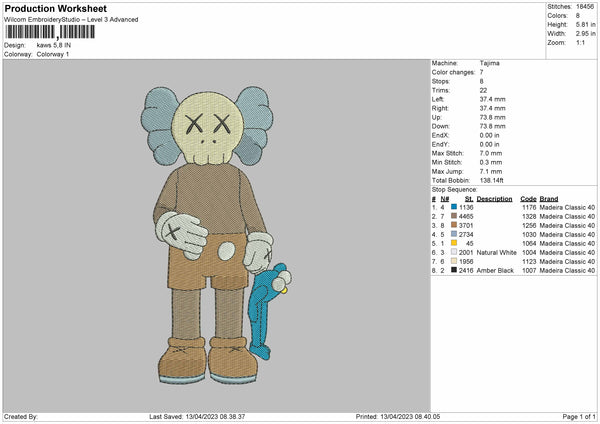Click the max stitch value '7.0 mm'
The width and height of the screenshot is (600, 424).
coord(491,153)
